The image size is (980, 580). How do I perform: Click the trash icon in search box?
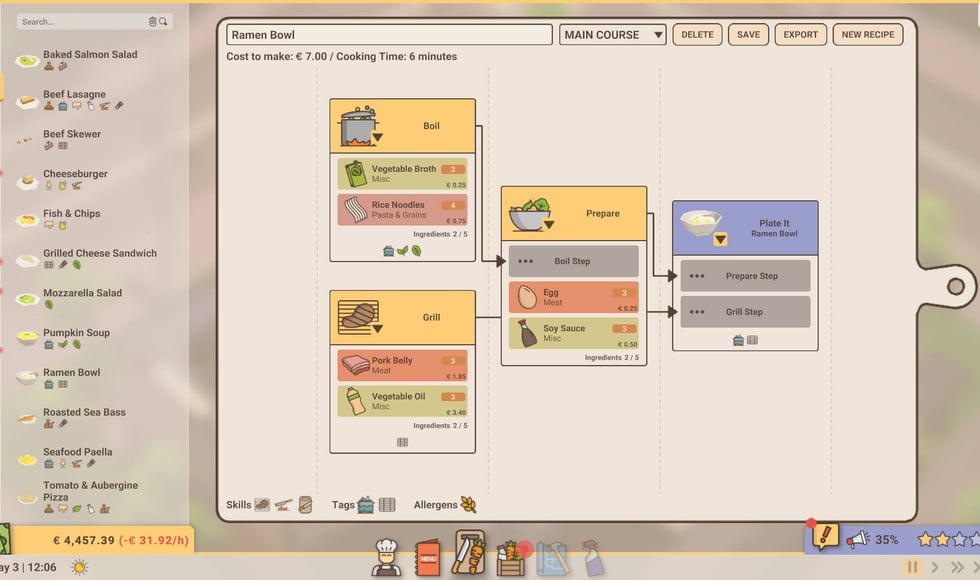point(152,22)
